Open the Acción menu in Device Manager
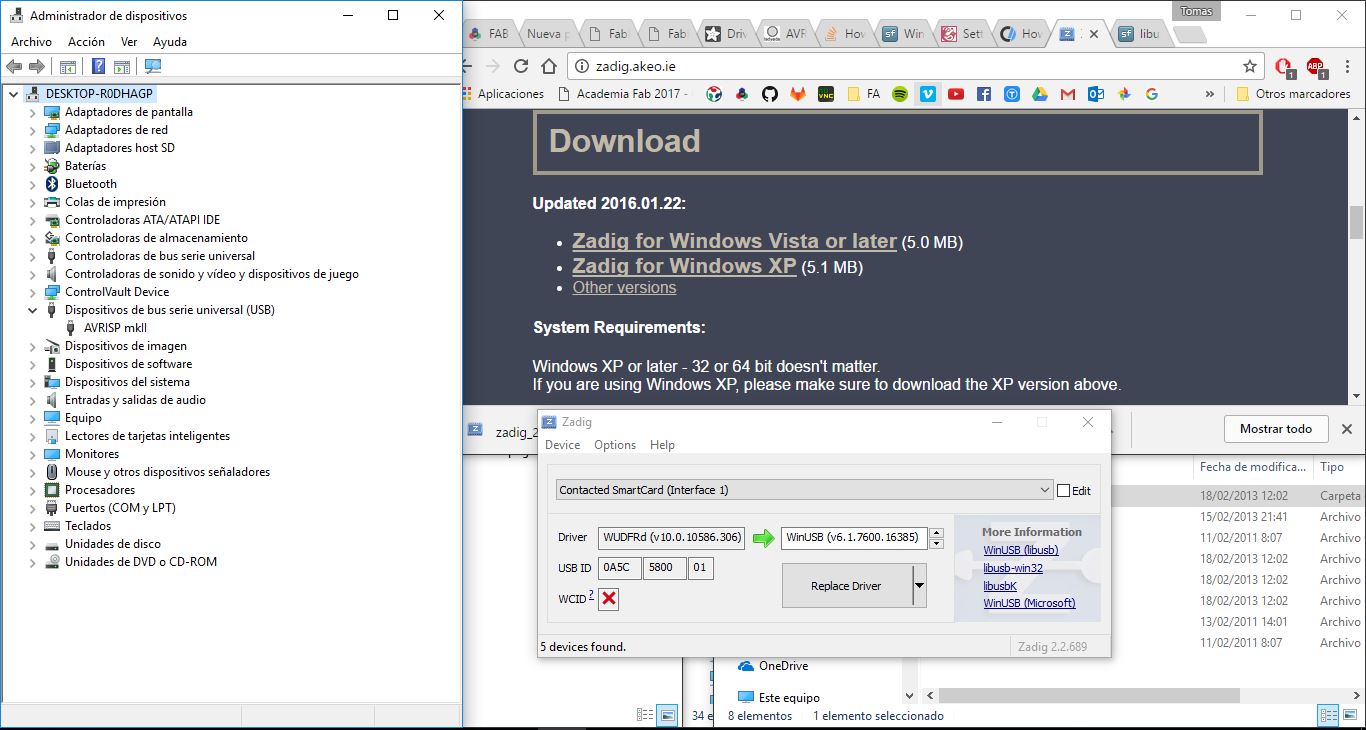 click(x=86, y=42)
